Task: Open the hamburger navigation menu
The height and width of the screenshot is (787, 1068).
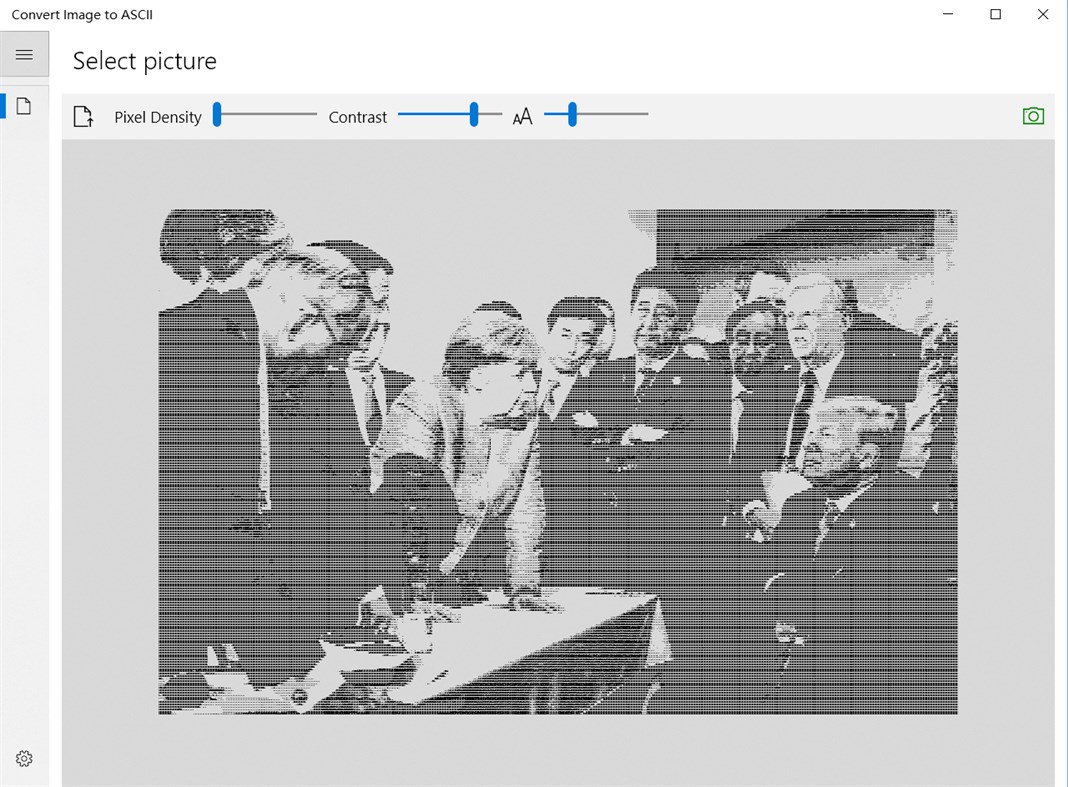Action: tap(24, 55)
